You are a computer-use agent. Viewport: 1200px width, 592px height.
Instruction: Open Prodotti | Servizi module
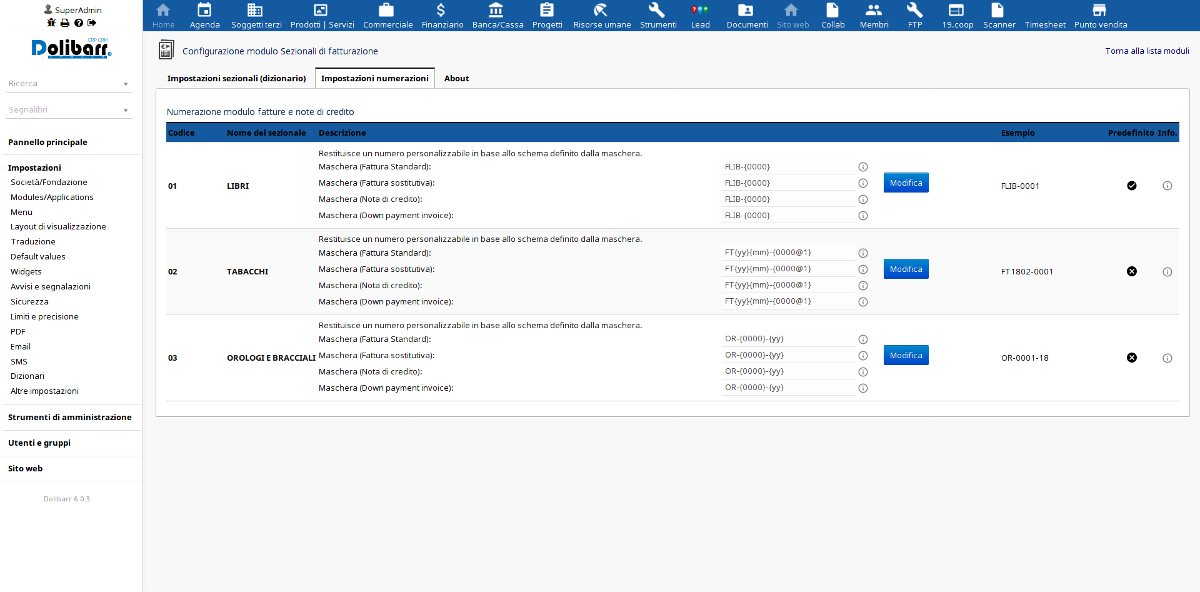pos(322,15)
